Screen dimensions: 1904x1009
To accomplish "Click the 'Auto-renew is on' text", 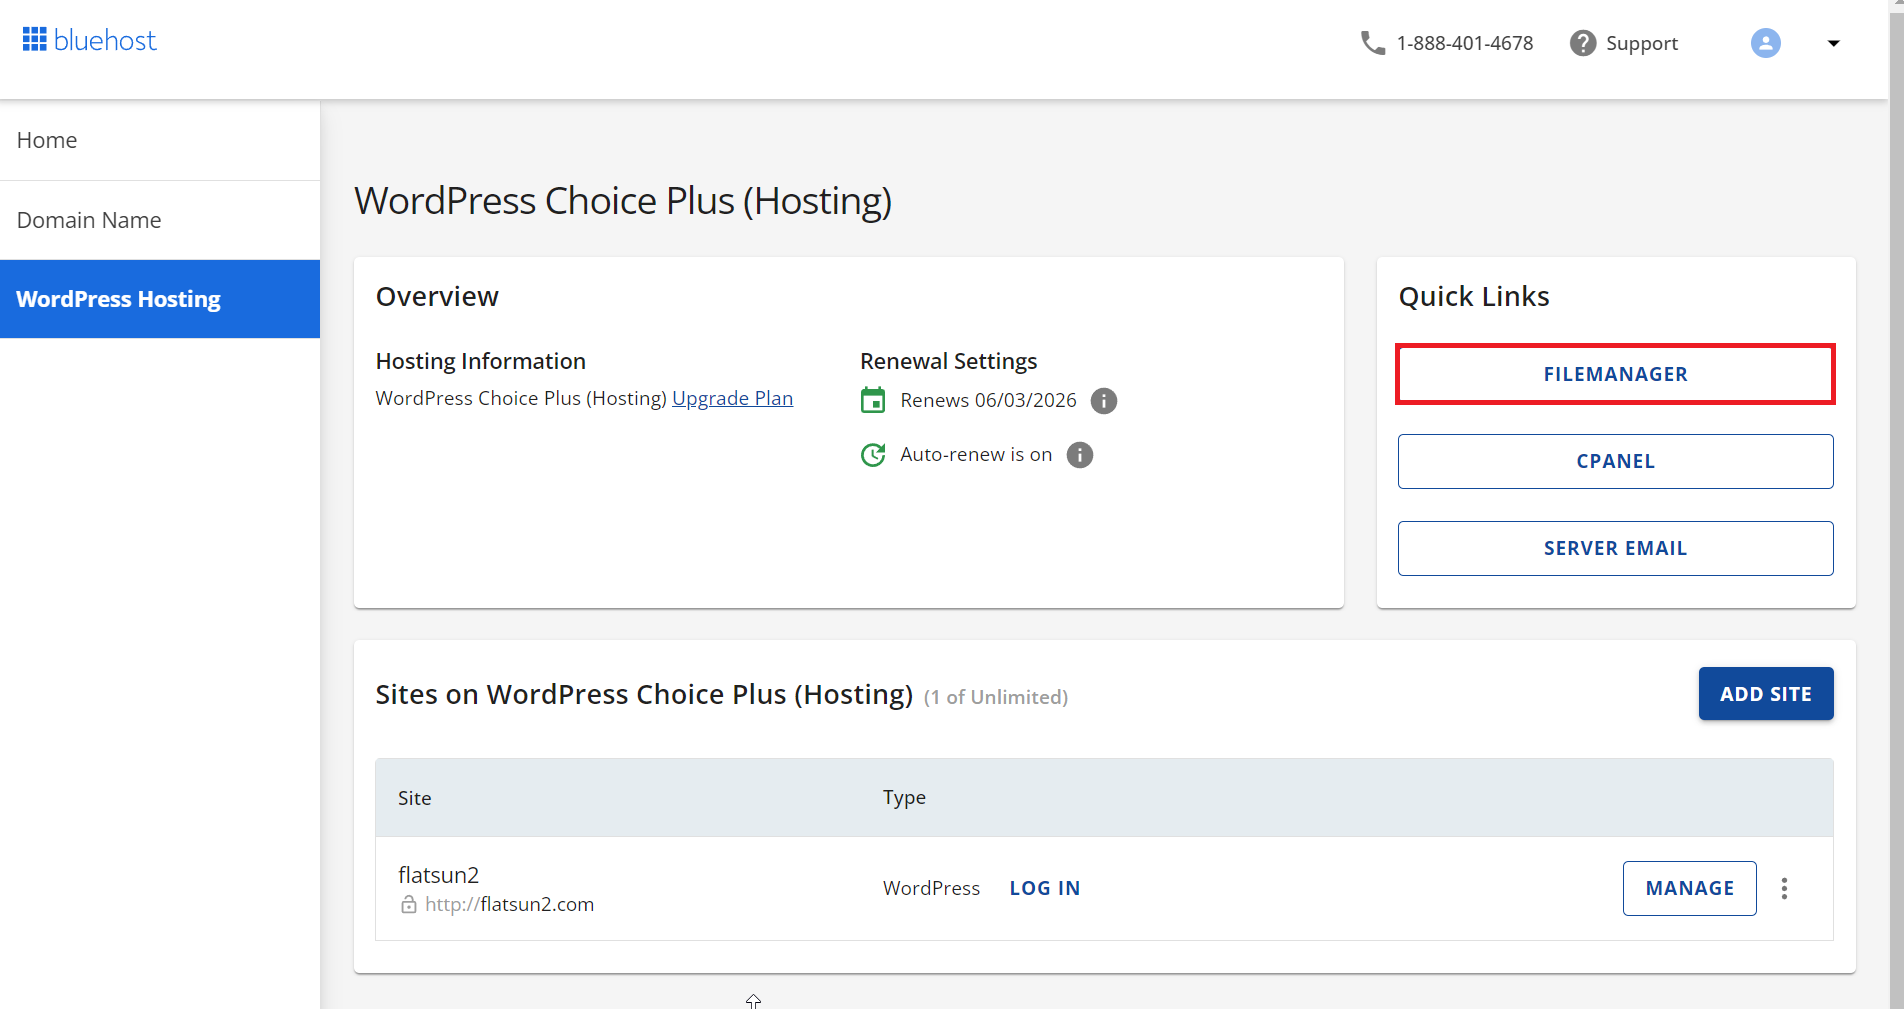I will 976,454.
